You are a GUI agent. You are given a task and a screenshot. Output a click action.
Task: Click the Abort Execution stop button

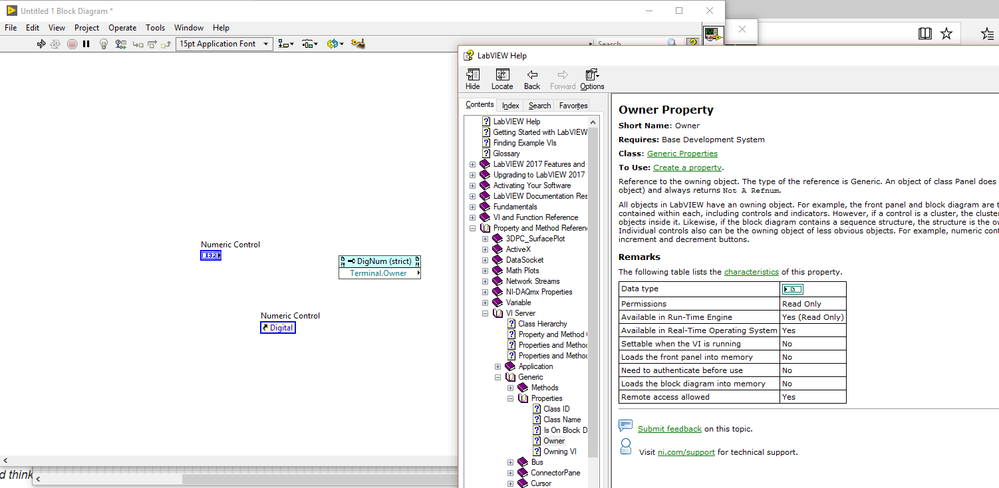click(72, 44)
